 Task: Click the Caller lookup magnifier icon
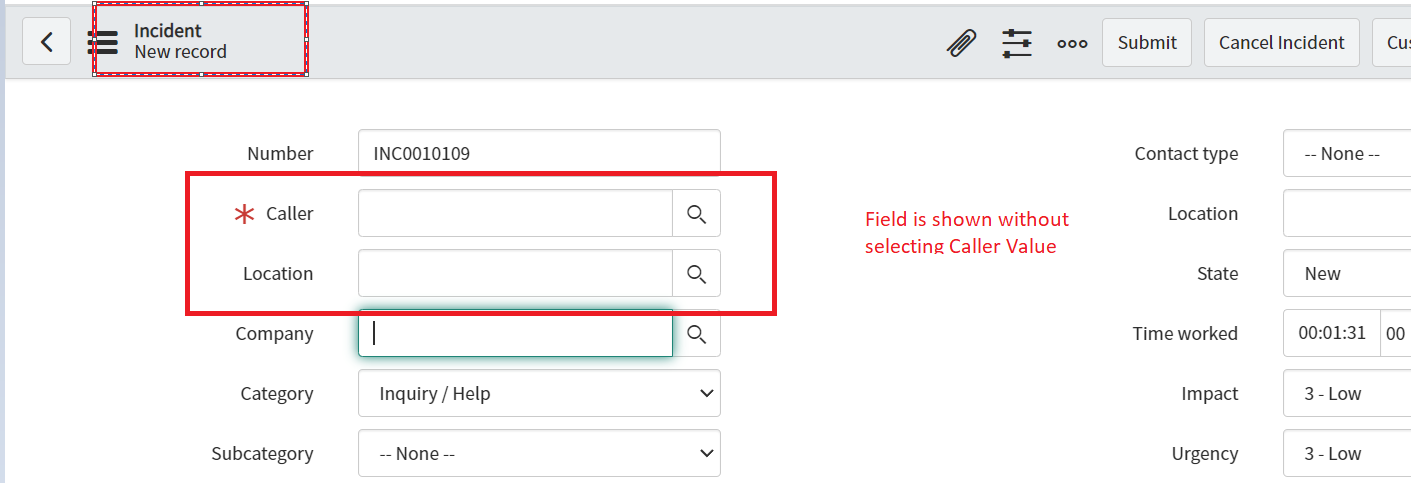point(697,213)
